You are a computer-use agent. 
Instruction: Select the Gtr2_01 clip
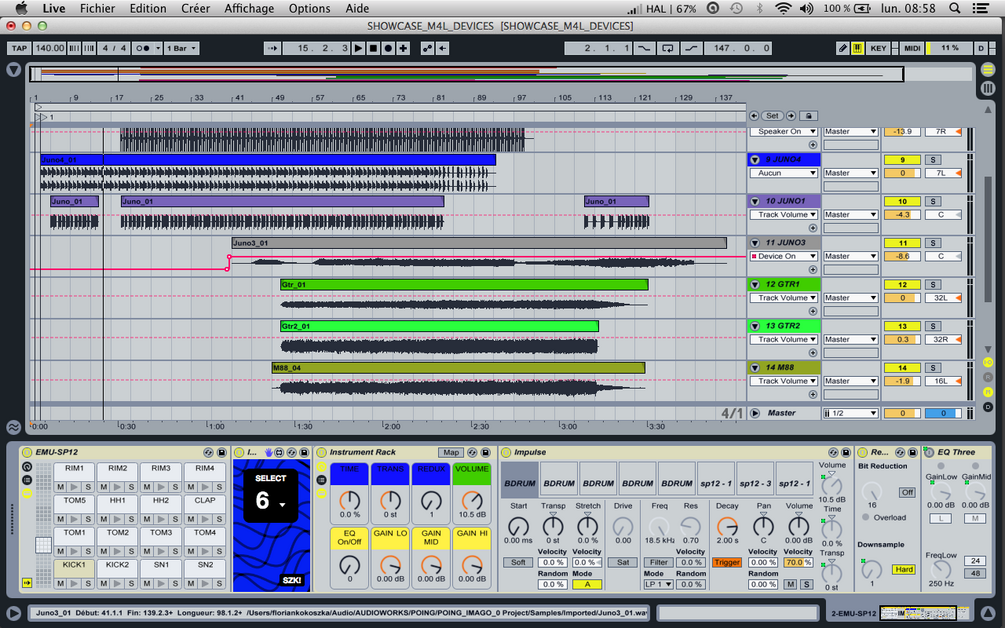pyautogui.click(x=439, y=326)
